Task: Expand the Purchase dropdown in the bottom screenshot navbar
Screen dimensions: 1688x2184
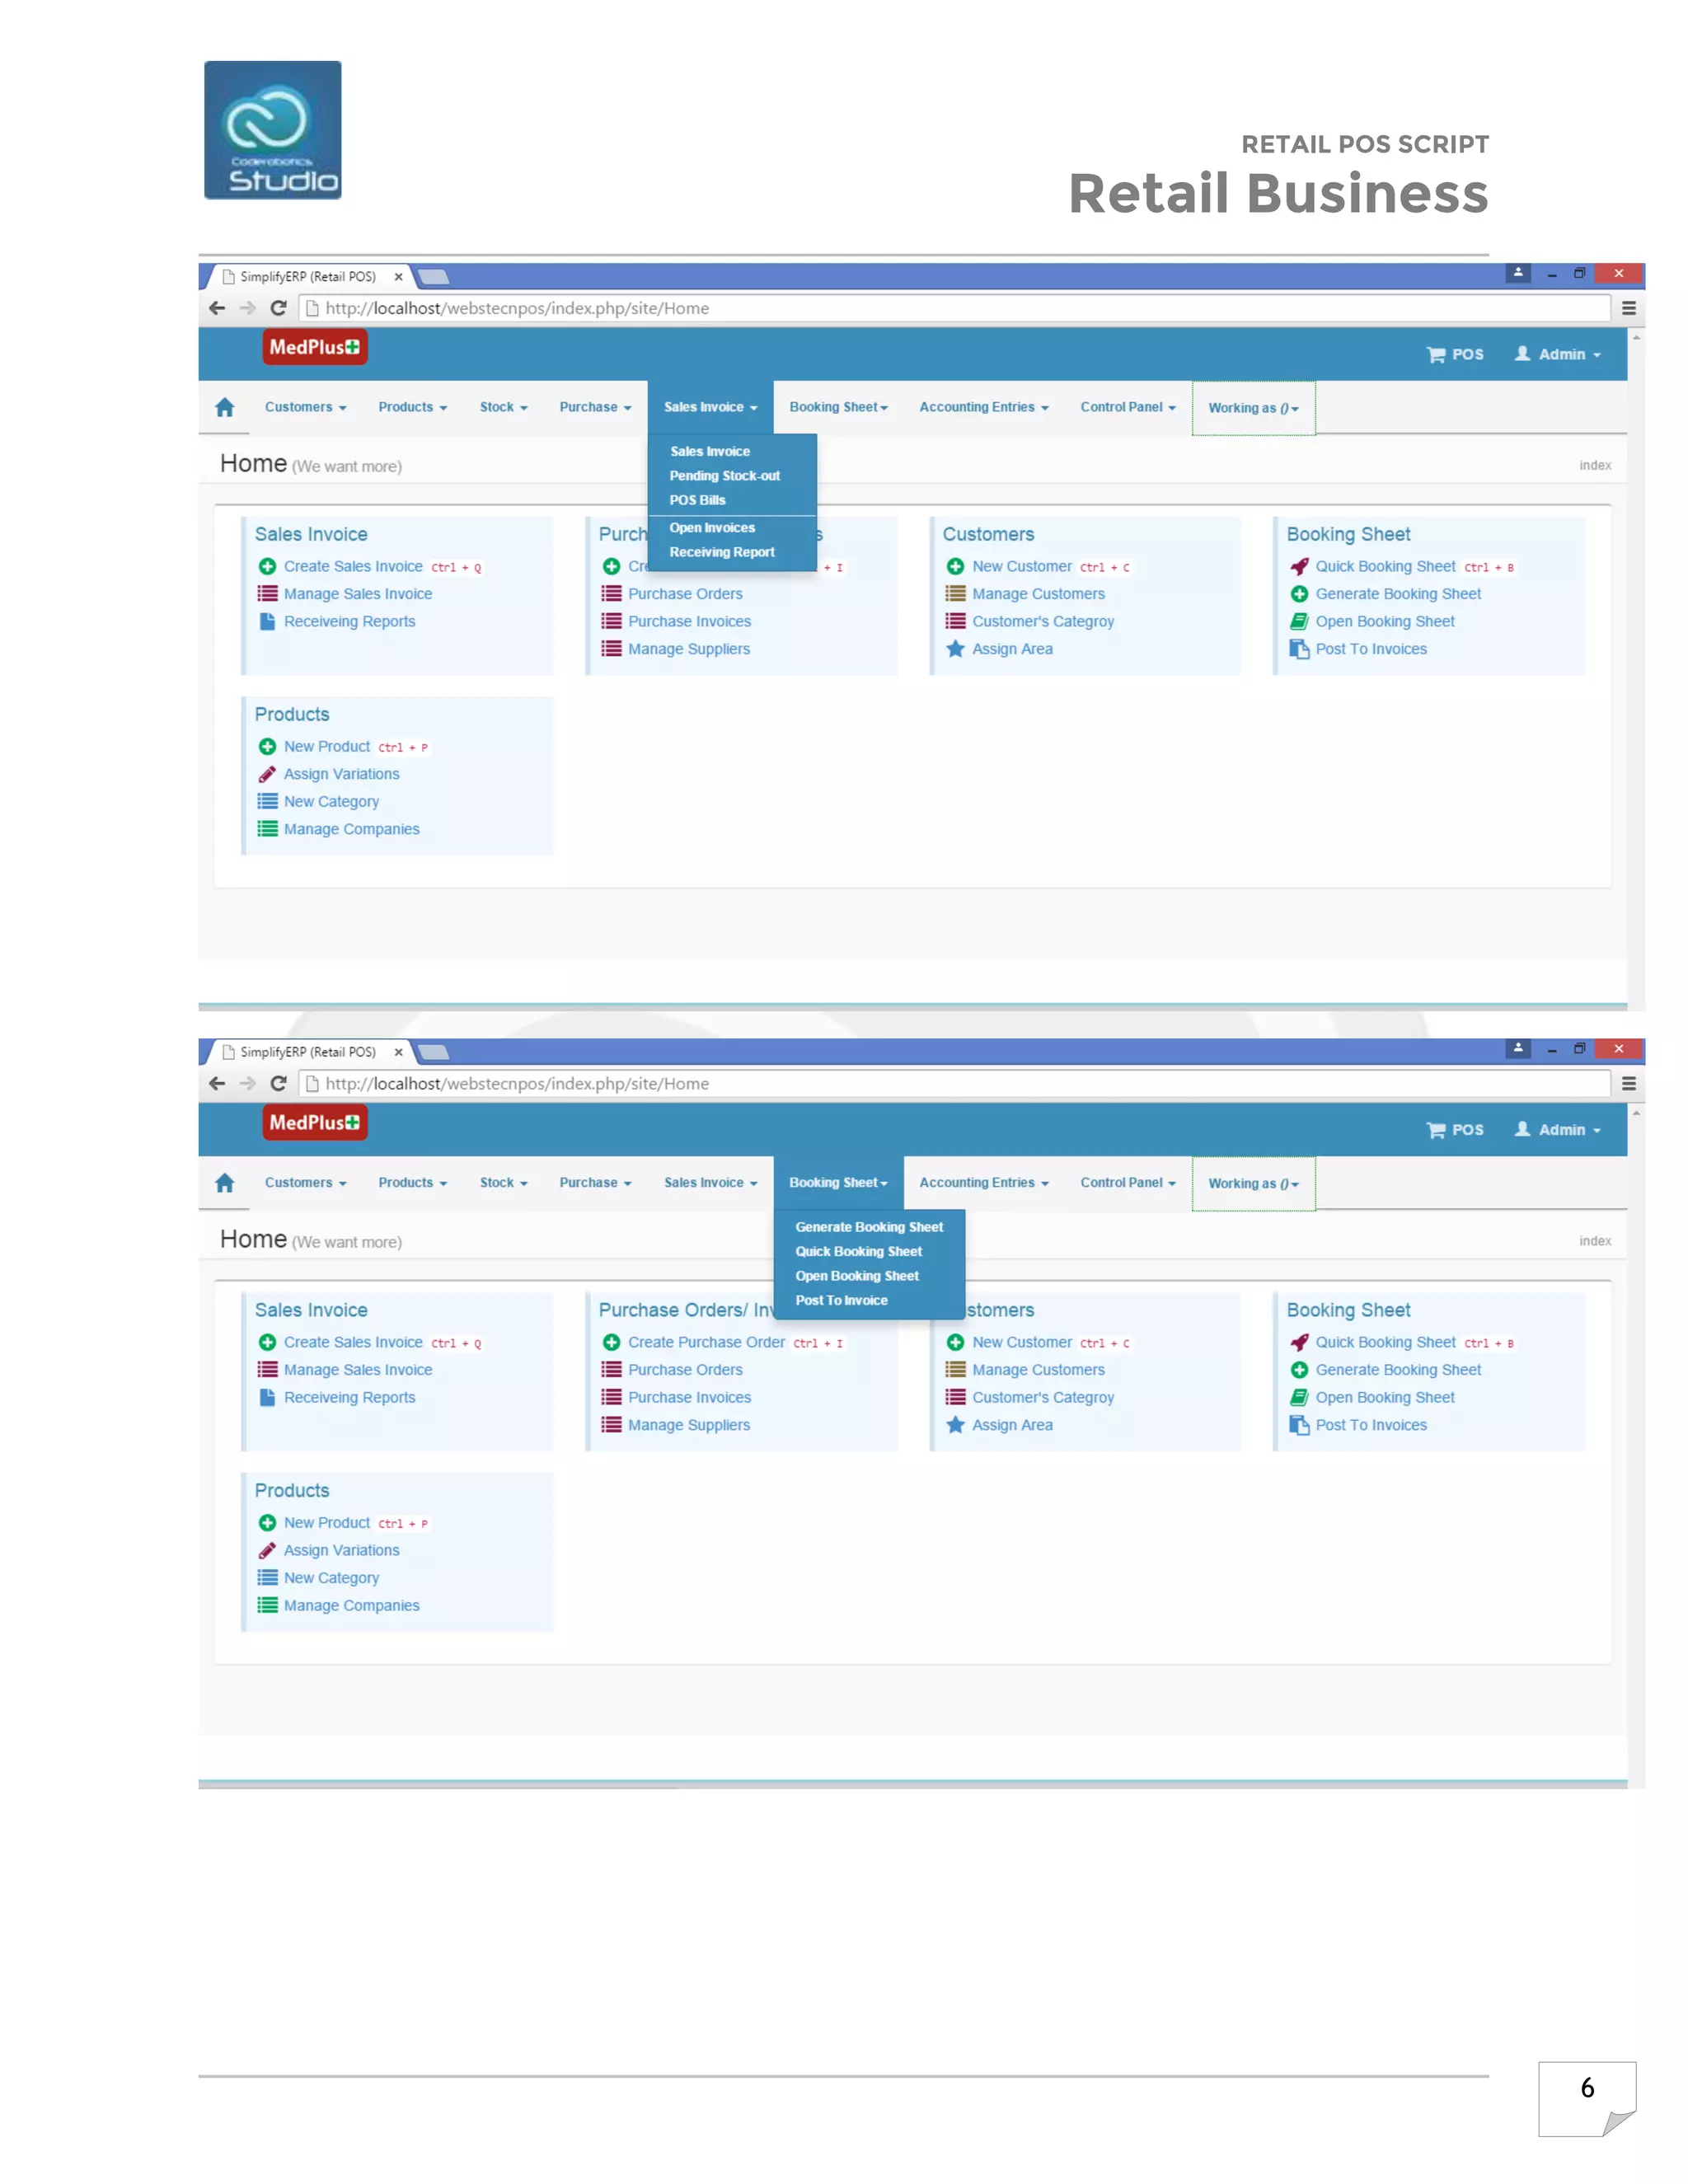Action: pyautogui.click(x=595, y=1183)
